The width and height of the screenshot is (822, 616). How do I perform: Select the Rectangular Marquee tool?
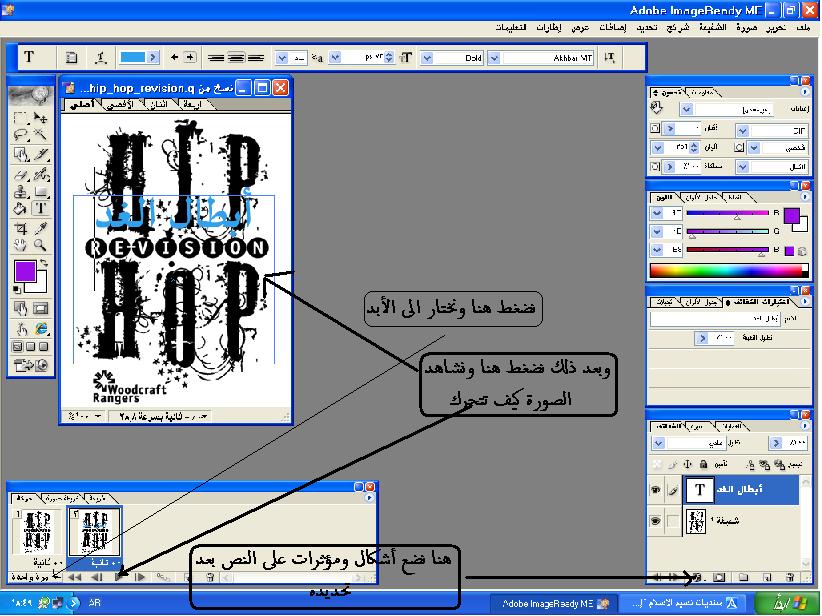coord(20,118)
